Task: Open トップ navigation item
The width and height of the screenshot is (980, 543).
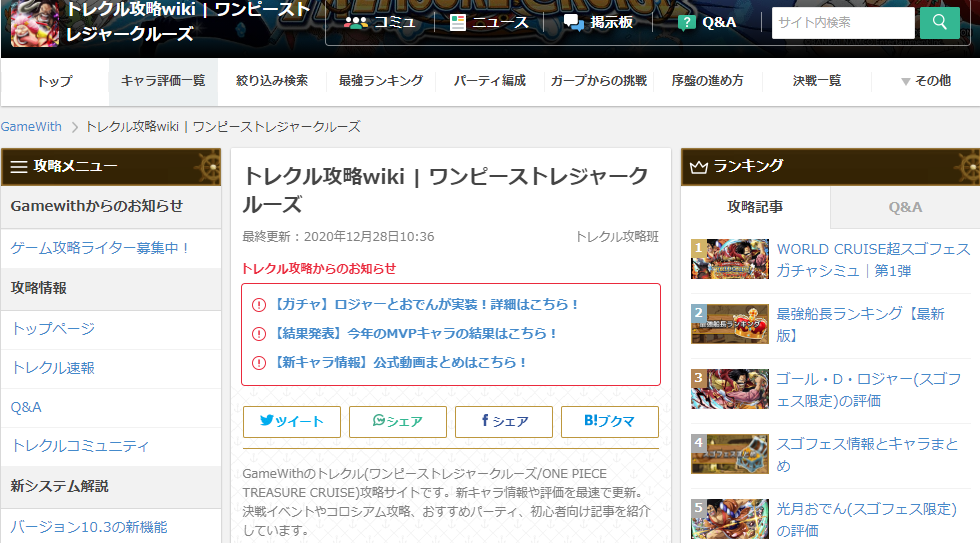Action: tap(55, 81)
